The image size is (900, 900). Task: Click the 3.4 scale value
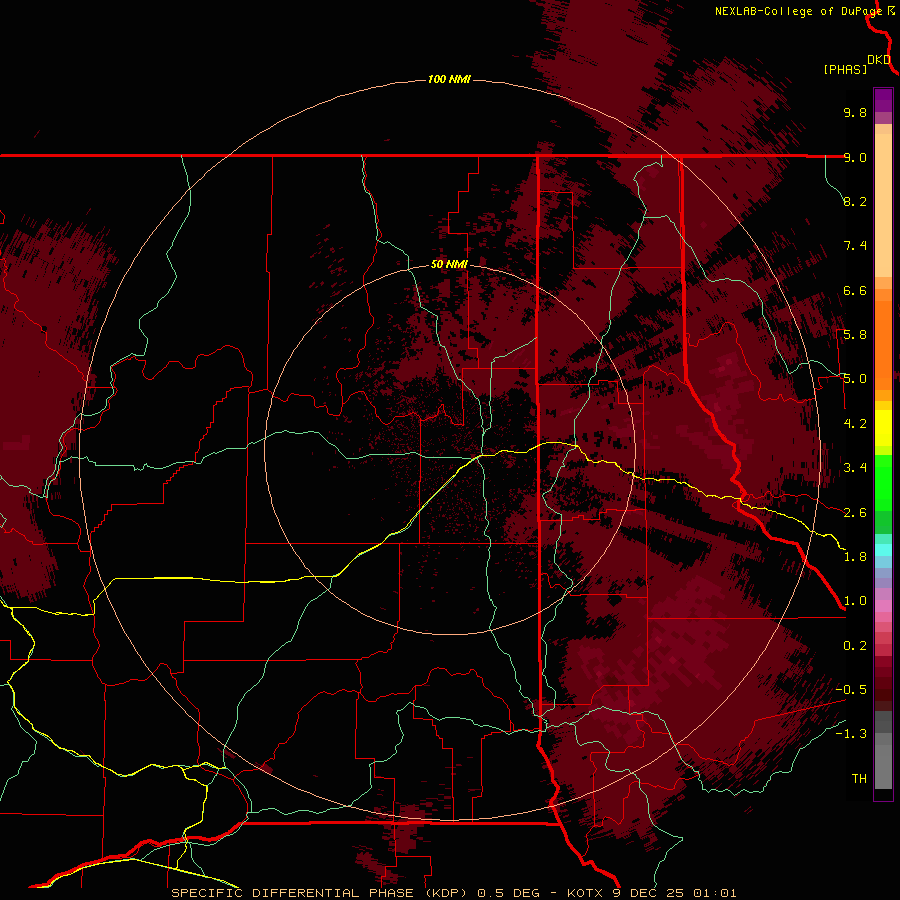pos(855,468)
